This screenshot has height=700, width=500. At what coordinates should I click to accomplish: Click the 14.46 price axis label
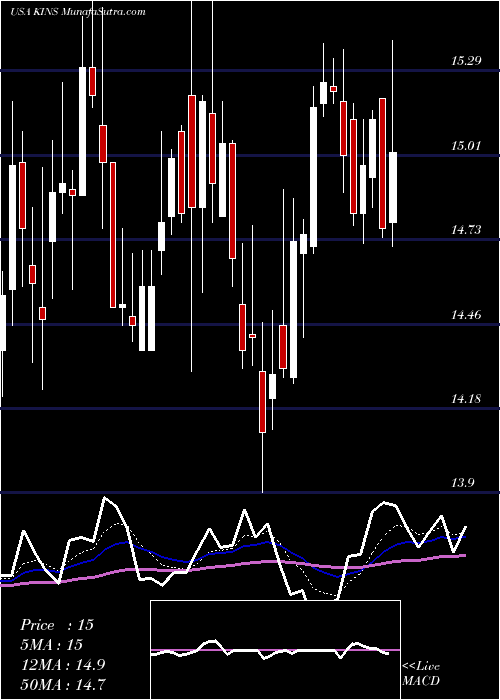pyautogui.click(x=466, y=315)
